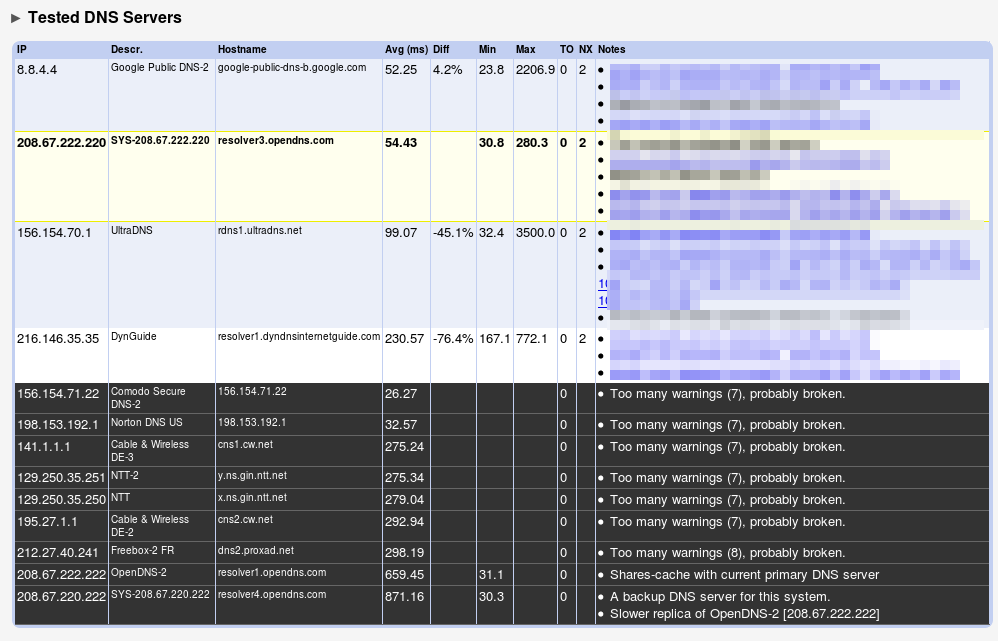Click the Hostname column header
The height and width of the screenshot is (641, 998).
pyautogui.click(x=242, y=49)
